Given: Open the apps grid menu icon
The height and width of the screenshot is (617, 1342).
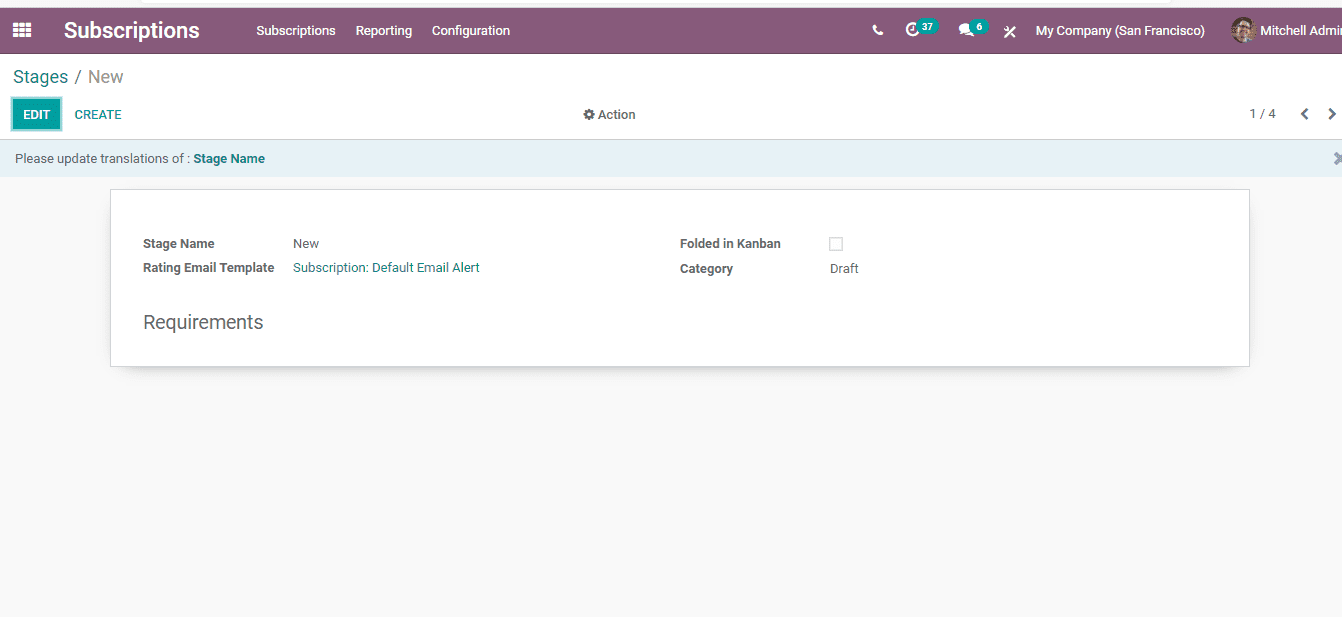Looking at the screenshot, I should click(22, 30).
